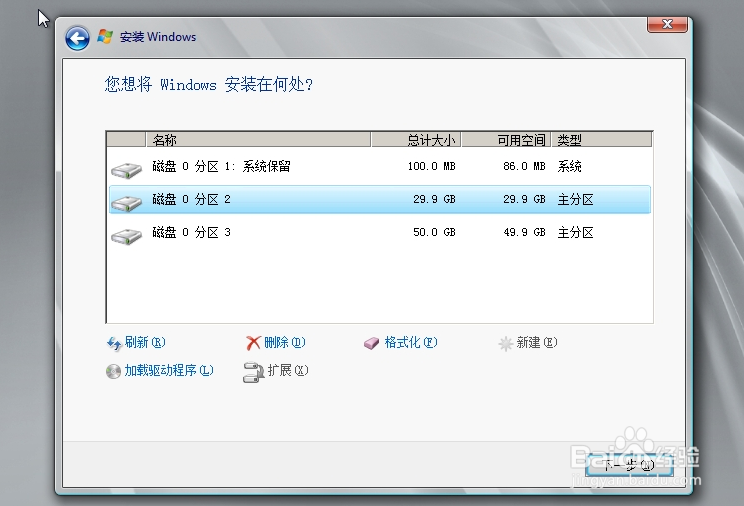Click the 系统 type cell
Image resolution: width=744 pixels, height=506 pixels.
tap(569, 167)
